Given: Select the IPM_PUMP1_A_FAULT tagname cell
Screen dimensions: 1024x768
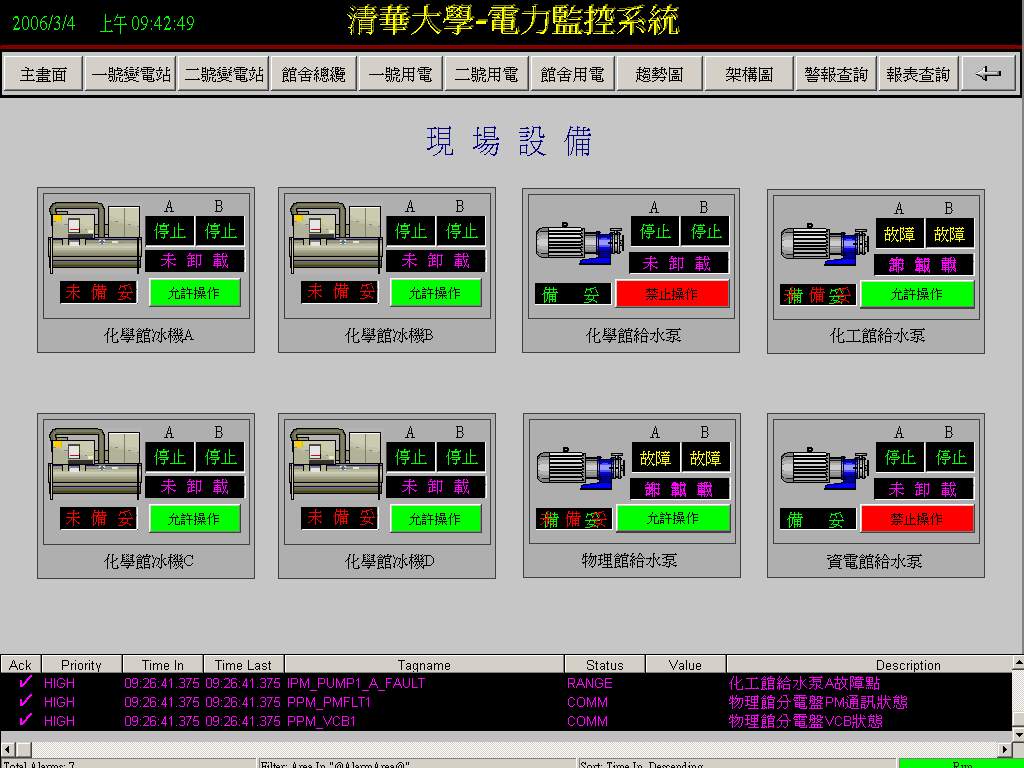Looking at the screenshot, I should (x=356, y=683).
